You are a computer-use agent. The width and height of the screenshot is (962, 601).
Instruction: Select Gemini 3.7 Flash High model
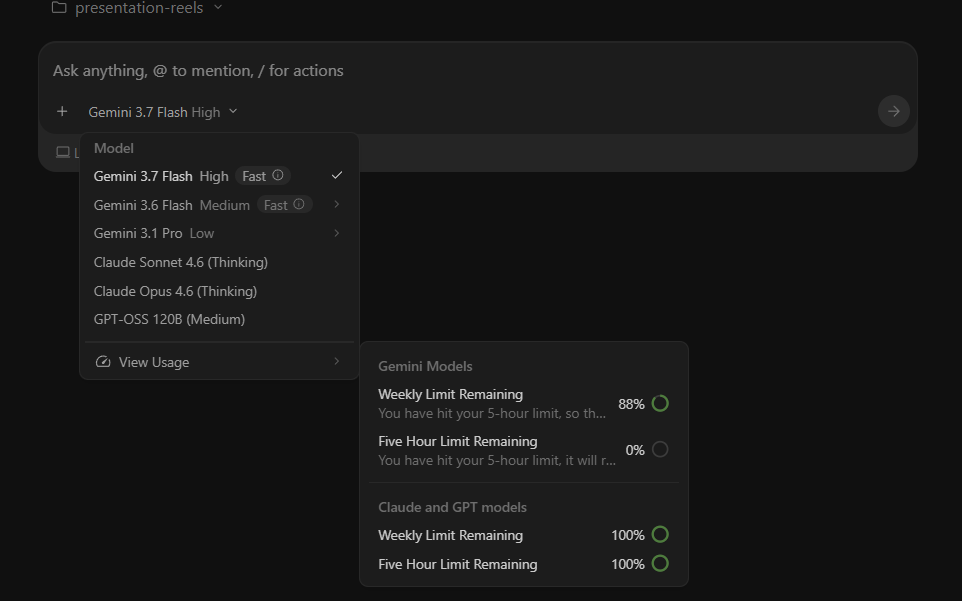point(218,176)
